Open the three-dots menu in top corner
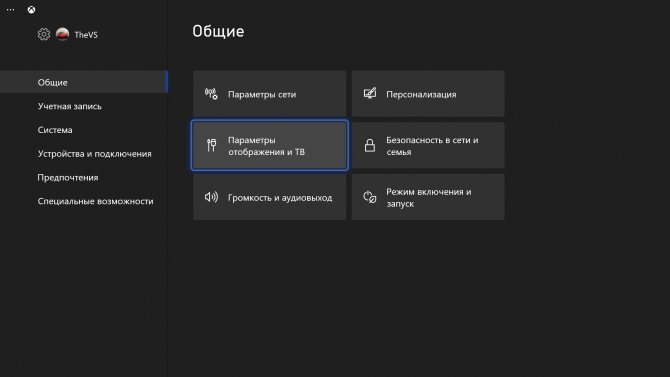670x377 pixels. point(10,9)
